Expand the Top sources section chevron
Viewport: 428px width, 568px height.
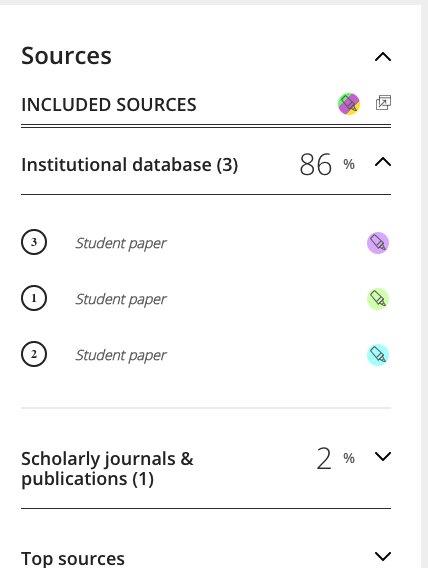(383, 556)
